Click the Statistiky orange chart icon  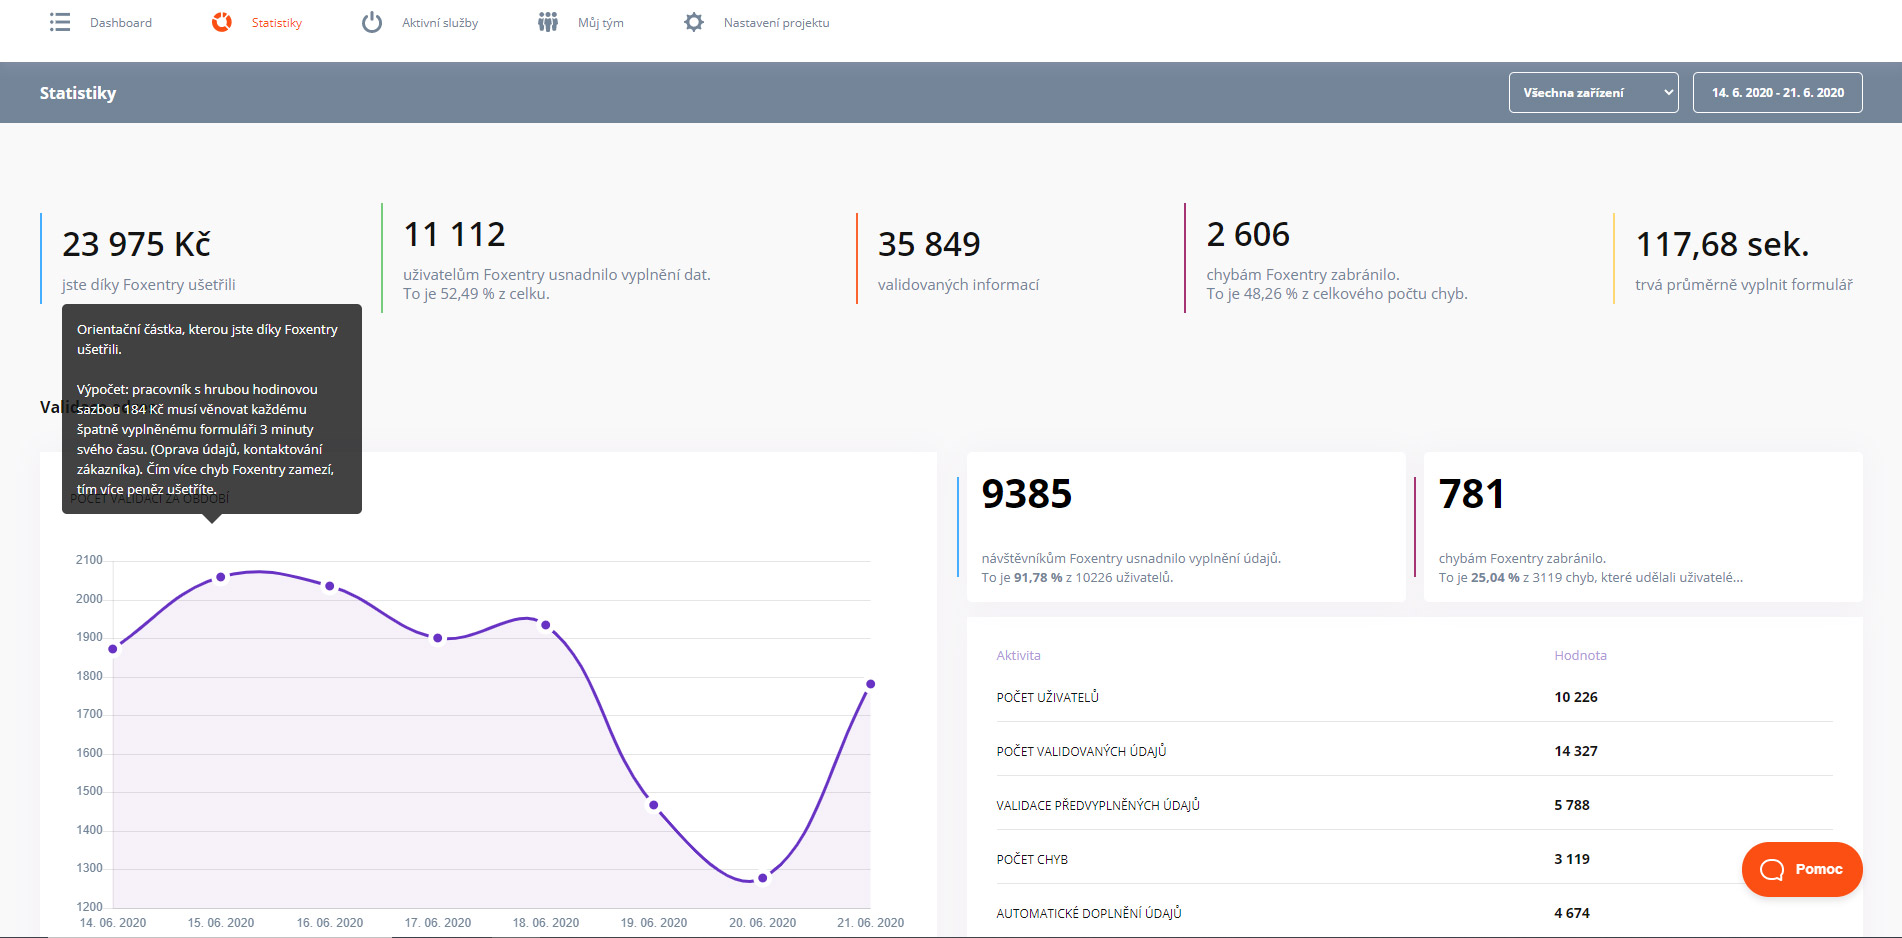click(222, 22)
